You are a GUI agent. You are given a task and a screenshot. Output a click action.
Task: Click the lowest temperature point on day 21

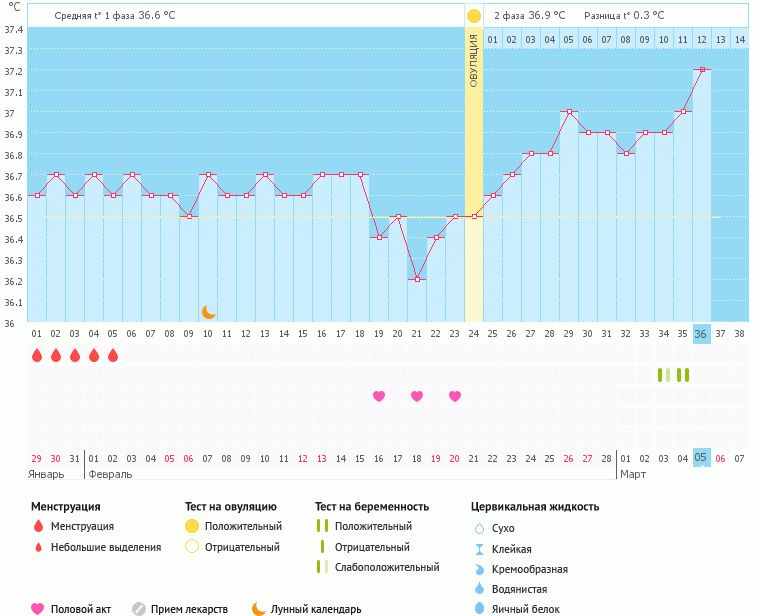tap(417, 280)
